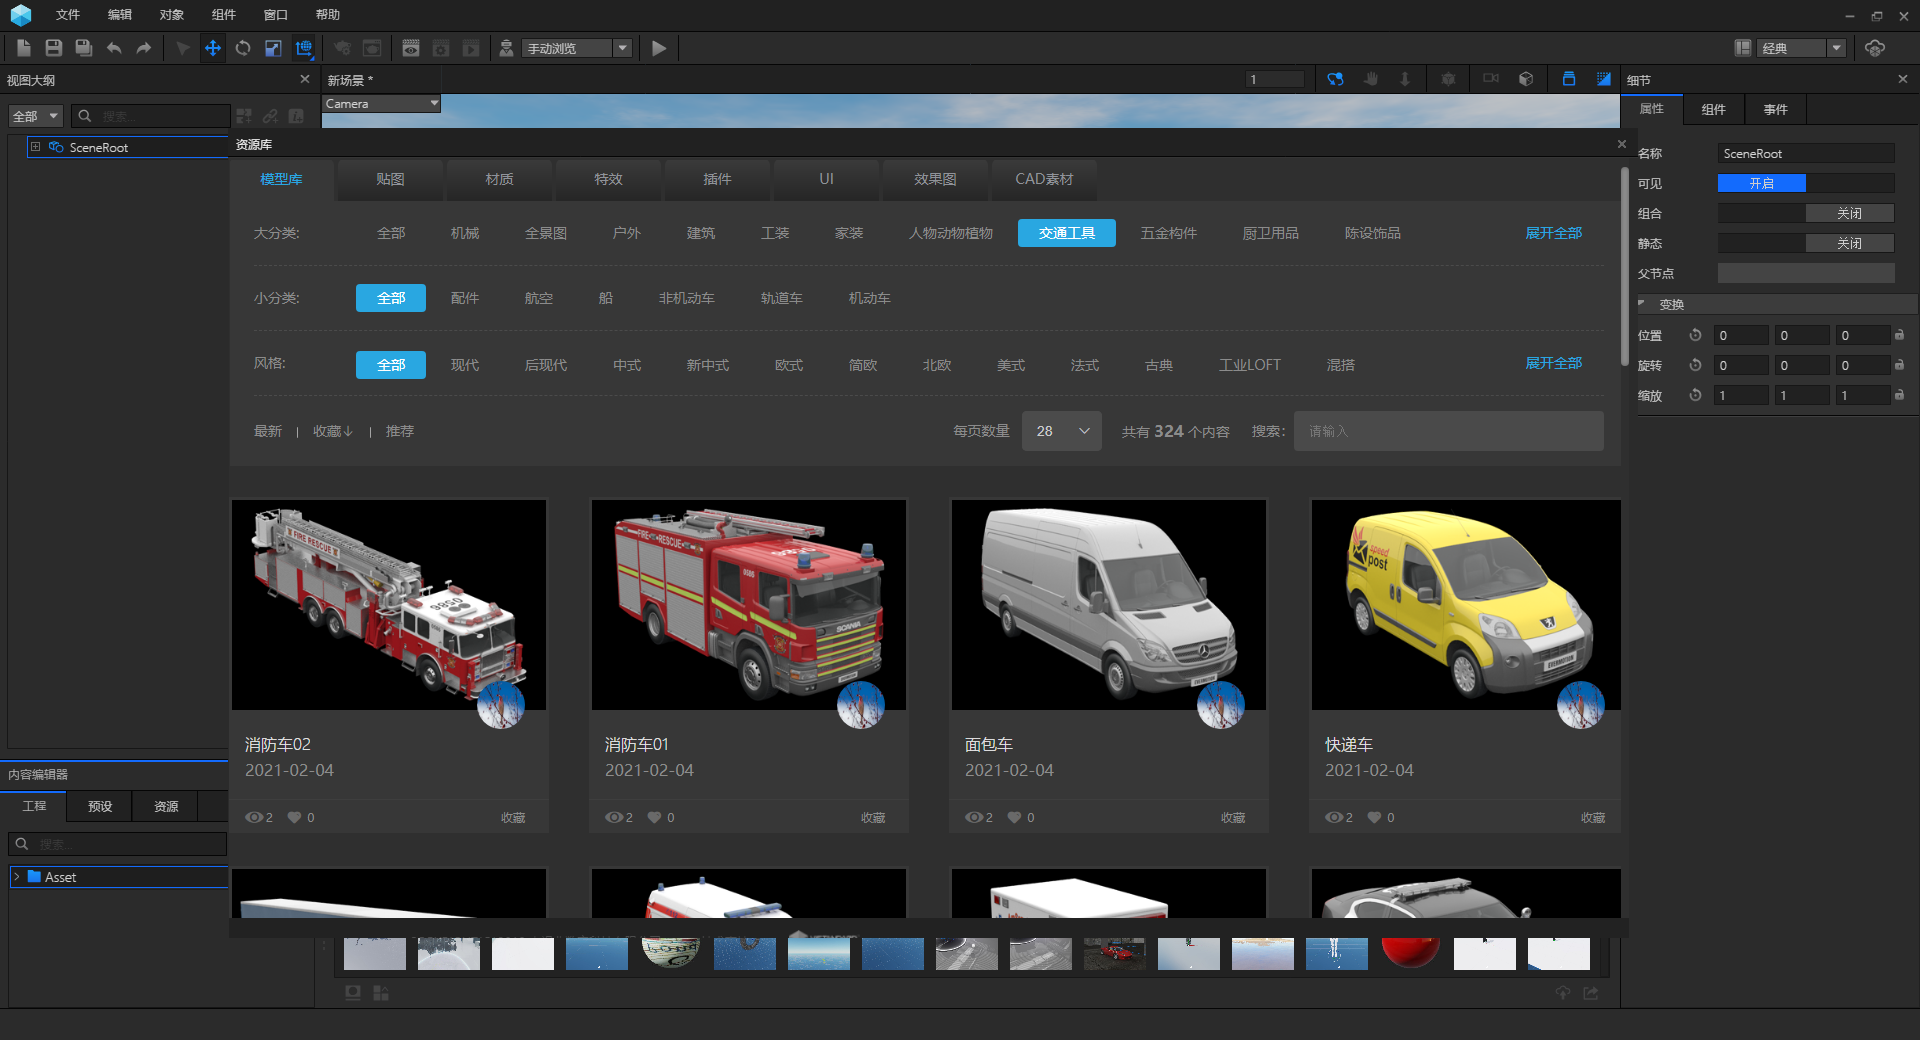Undo the last action

114,48
